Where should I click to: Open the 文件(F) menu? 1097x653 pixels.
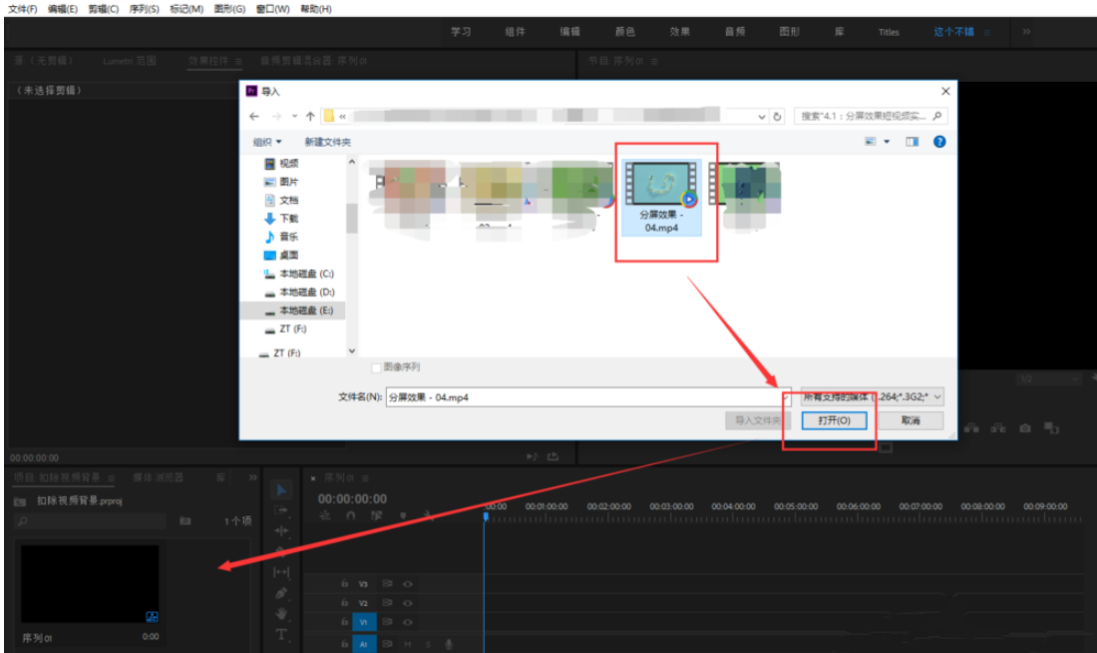(x=22, y=9)
